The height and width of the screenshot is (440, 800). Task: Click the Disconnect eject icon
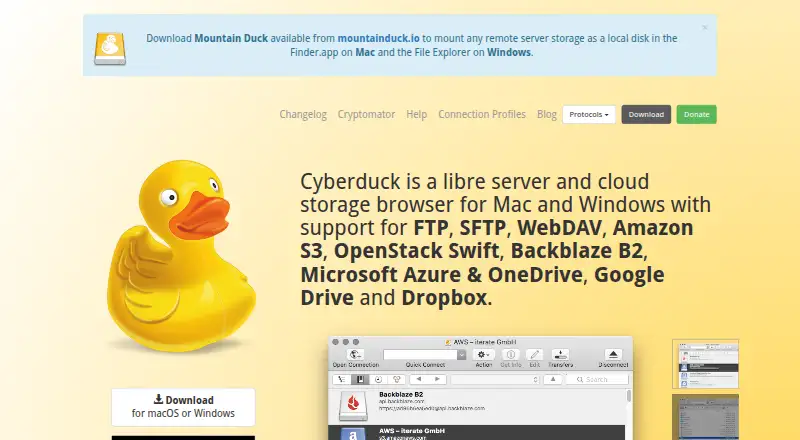[613, 354]
